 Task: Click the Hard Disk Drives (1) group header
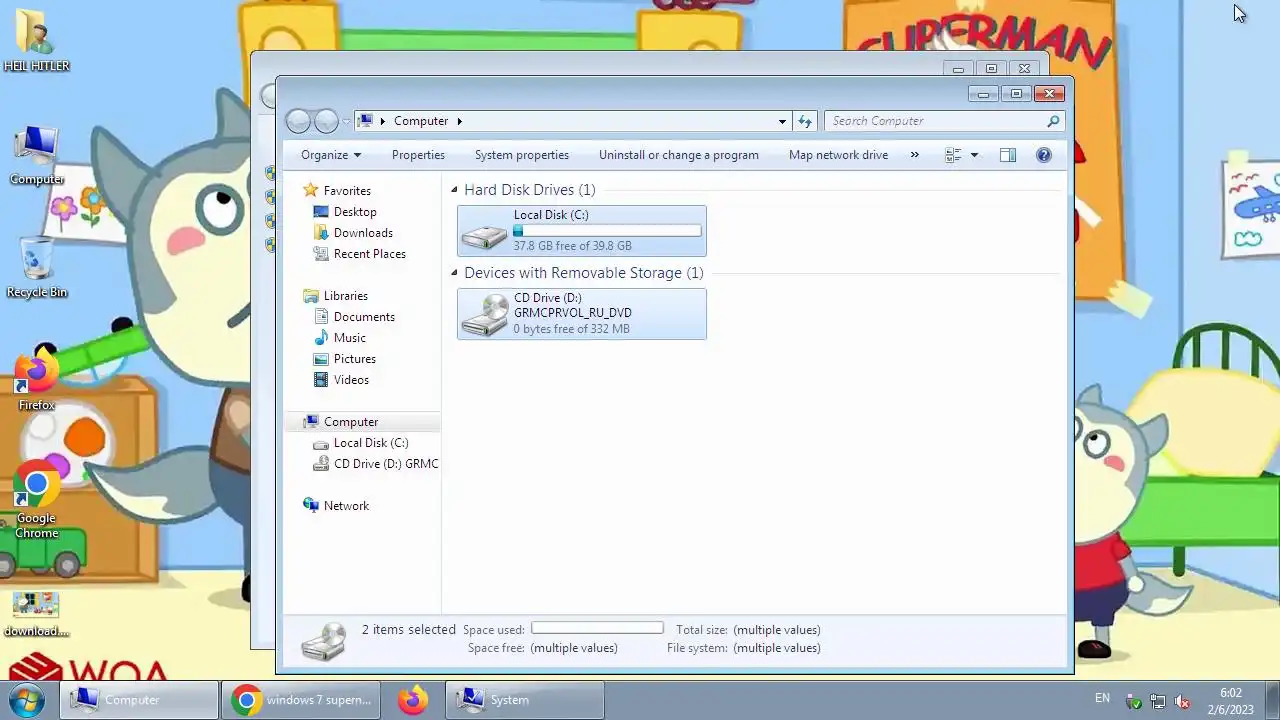(529, 190)
